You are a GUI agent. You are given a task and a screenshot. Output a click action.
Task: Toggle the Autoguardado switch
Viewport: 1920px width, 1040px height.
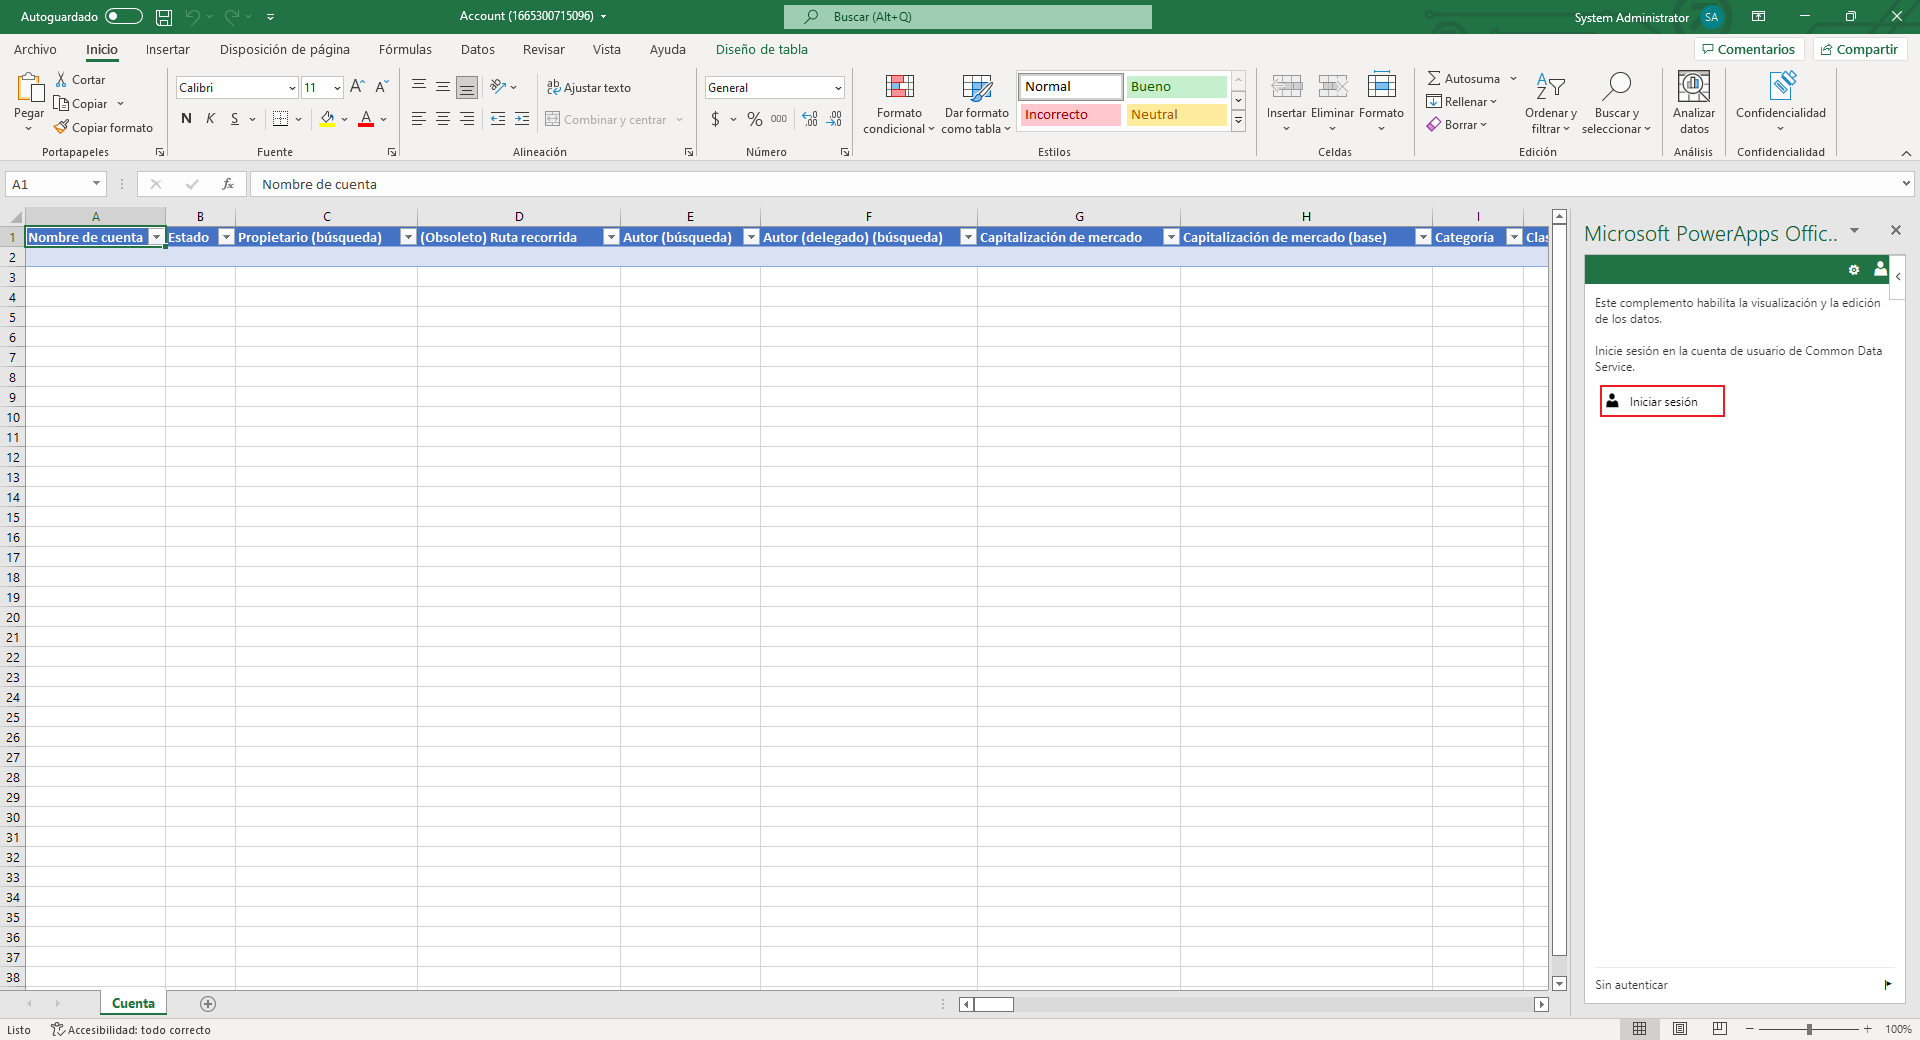tap(124, 17)
